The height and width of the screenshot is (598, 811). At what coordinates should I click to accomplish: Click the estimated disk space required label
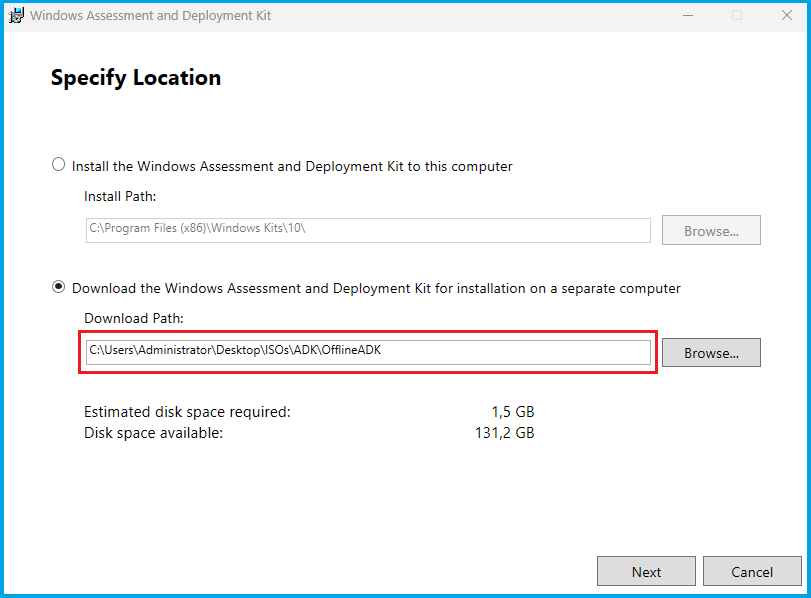[x=187, y=411]
